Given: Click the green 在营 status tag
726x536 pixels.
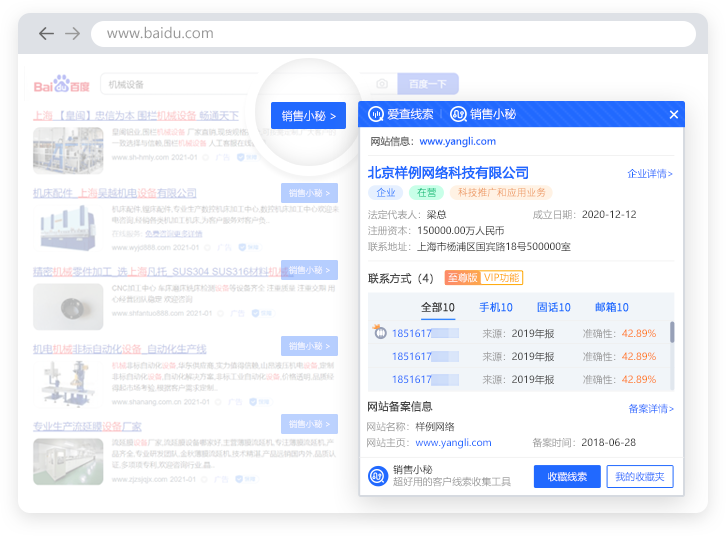Looking at the screenshot, I should (426, 193).
